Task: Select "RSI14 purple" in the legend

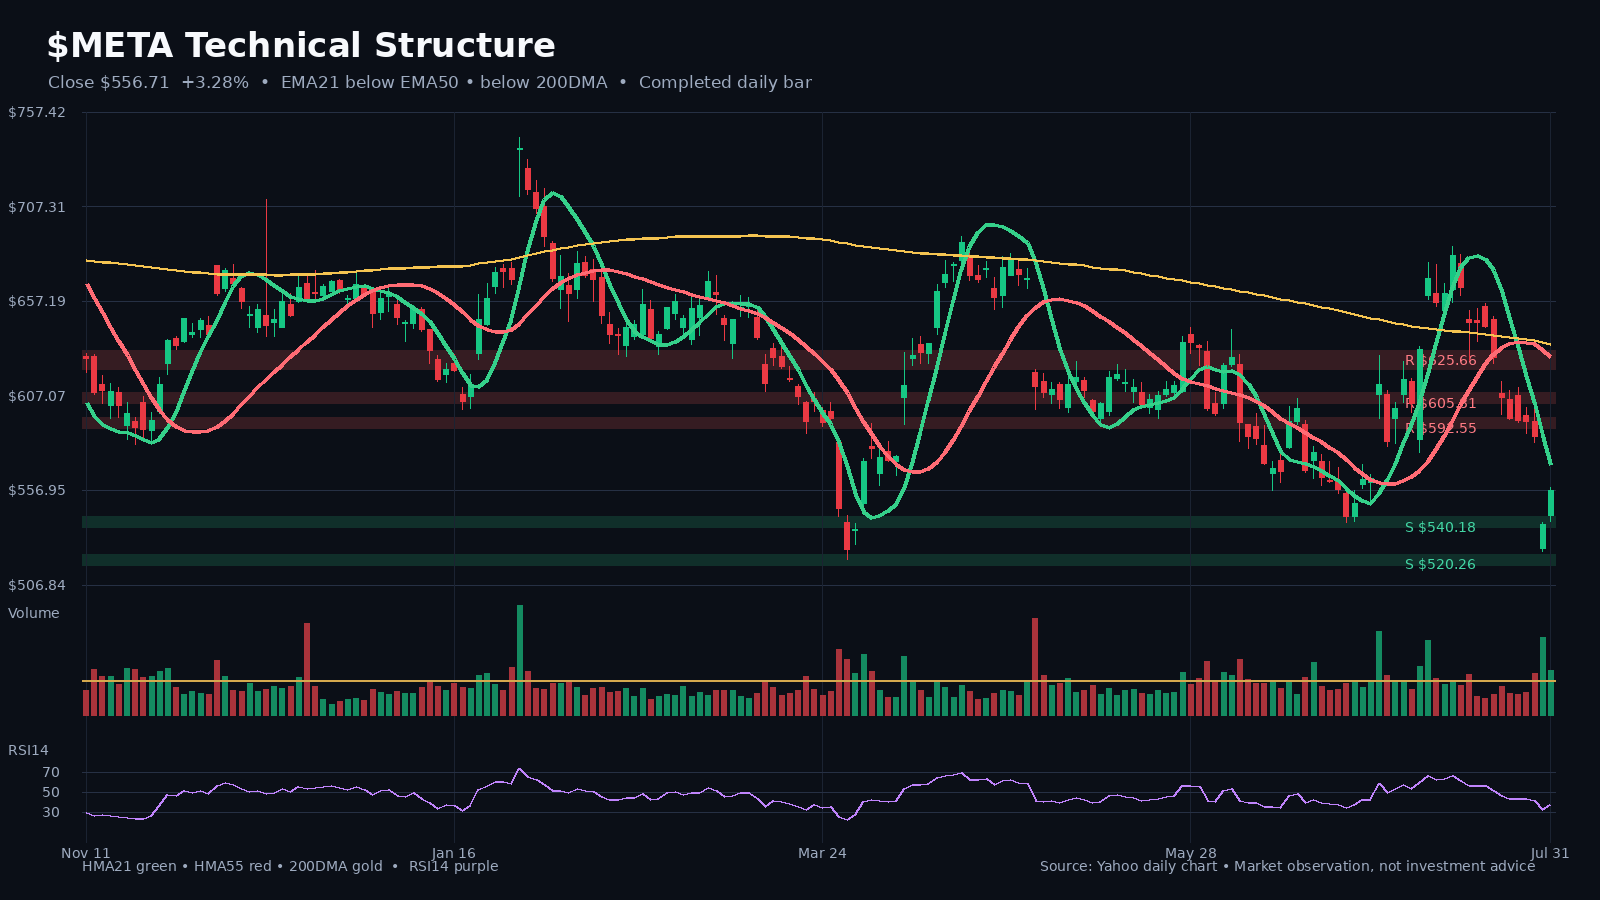Action: pos(453,866)
